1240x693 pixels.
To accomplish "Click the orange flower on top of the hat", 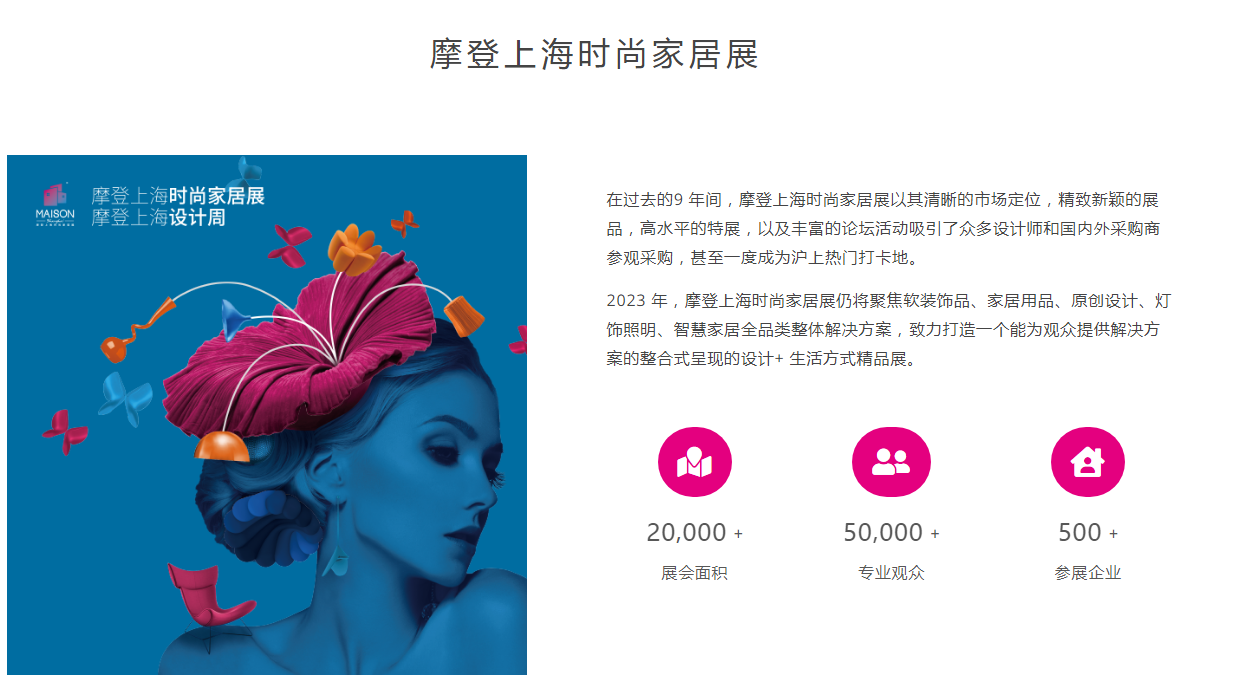I will click(x=356, y=249).
